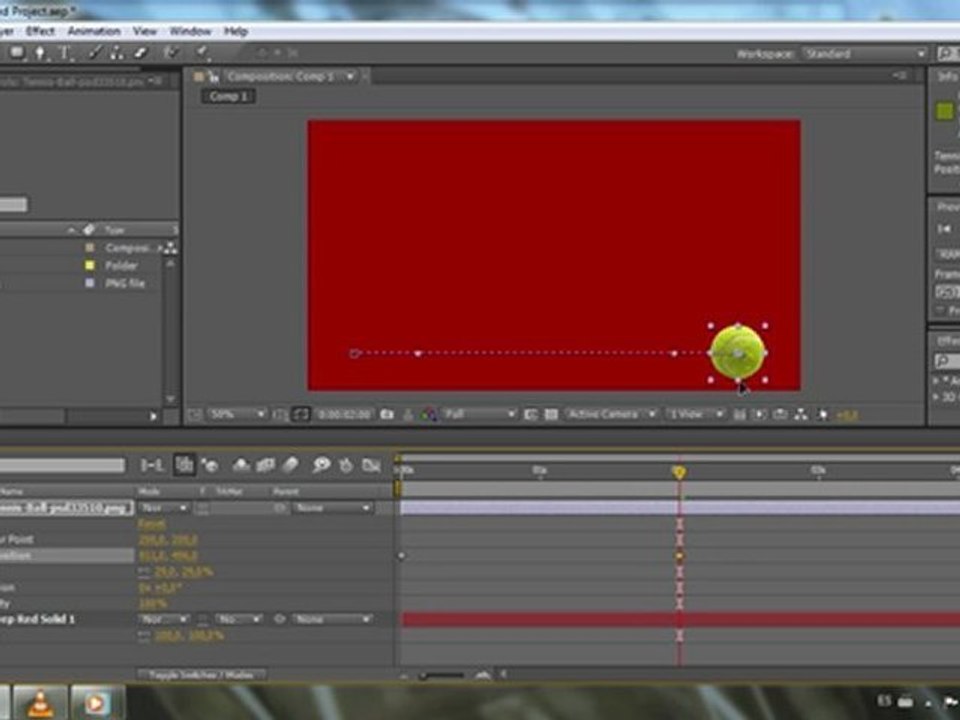
Task: Click Toggle Switches / Modes button
Action: coord(201,675)
